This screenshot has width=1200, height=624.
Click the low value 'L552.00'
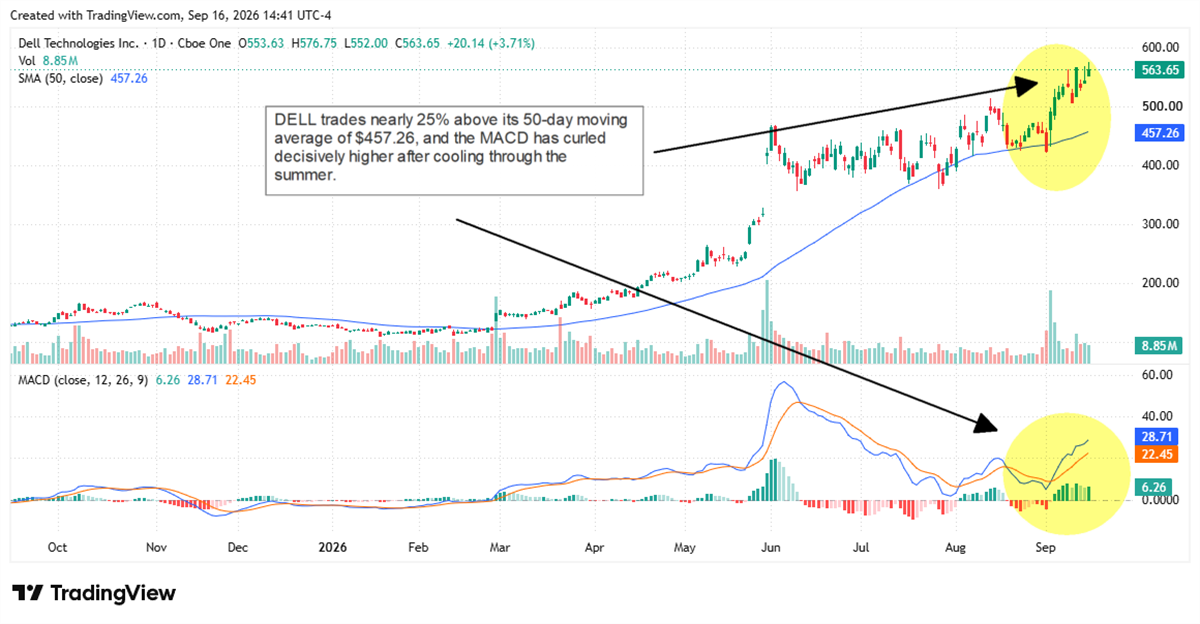368,44
